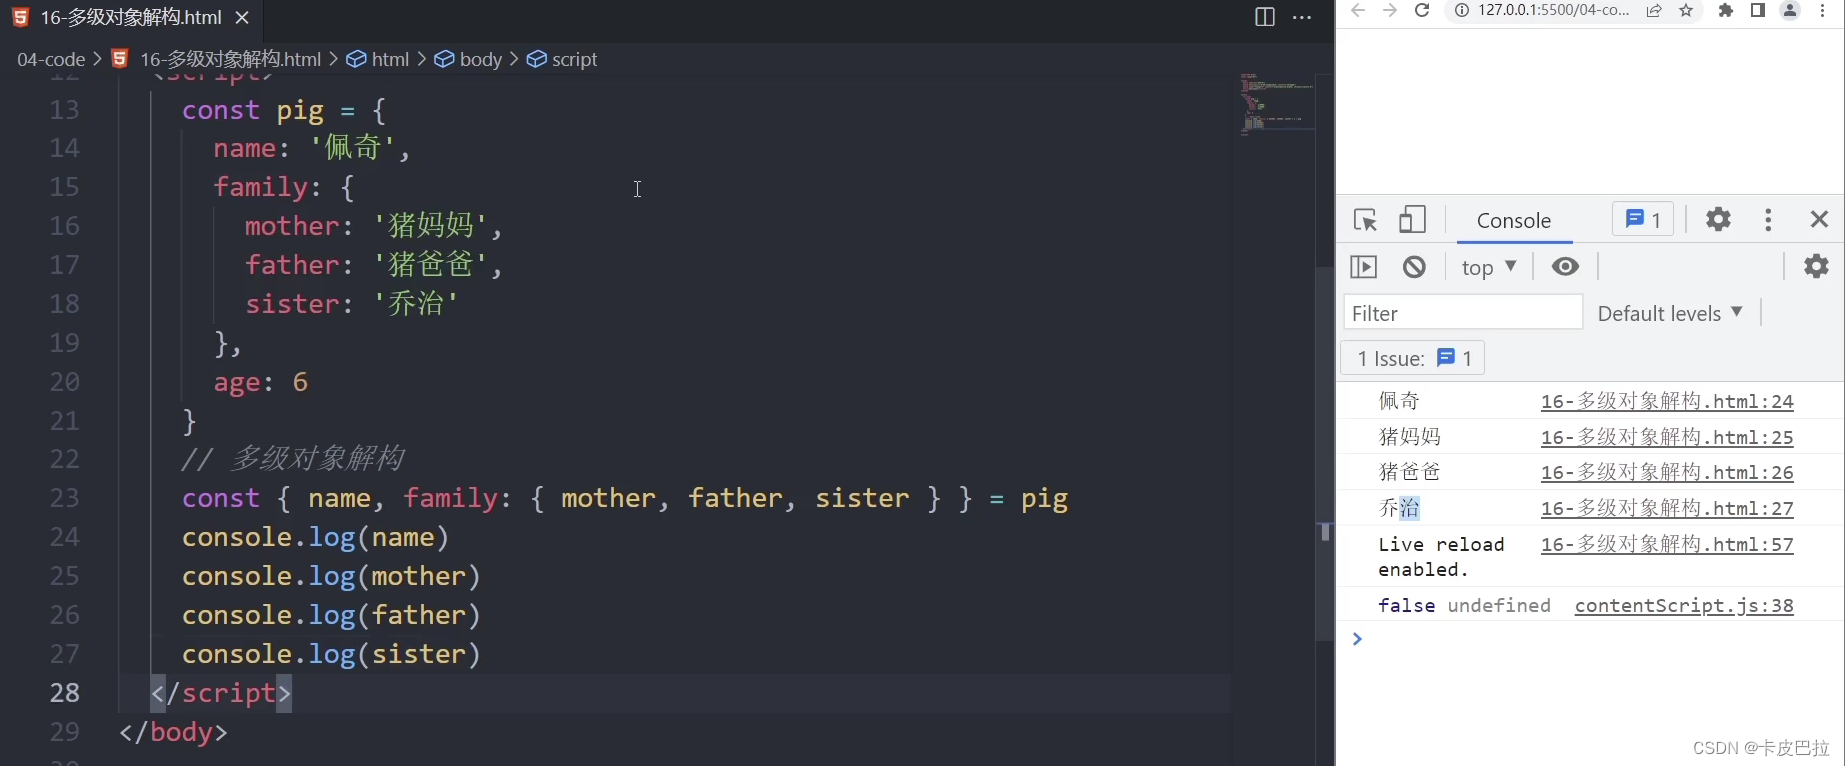The height and width of the screenshot is (766, 1845).
Task: Click the 04-code breadcrumb folder
Action: (x=51, y=59)
